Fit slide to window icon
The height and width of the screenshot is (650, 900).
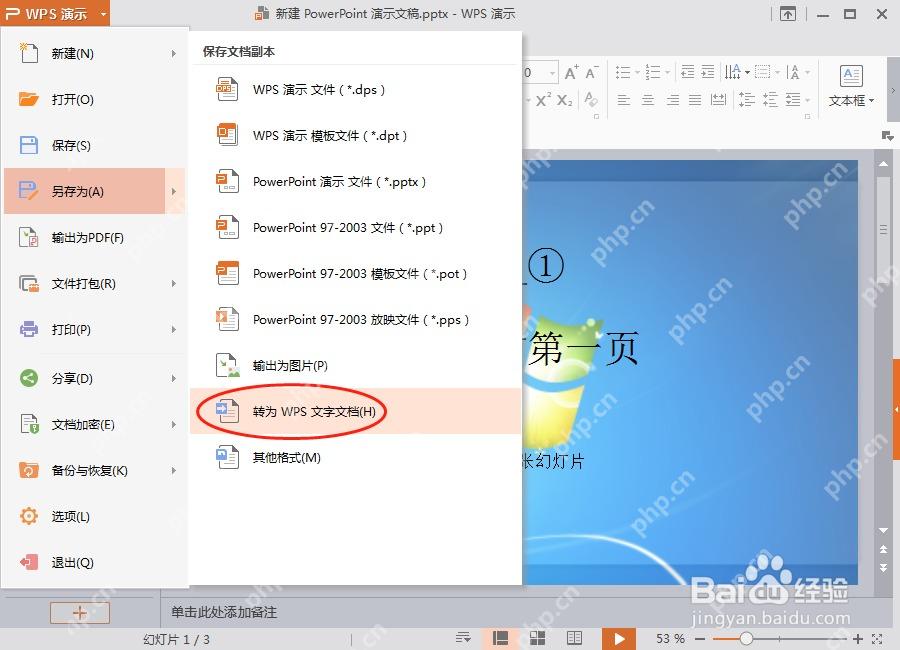pos(877,639)
